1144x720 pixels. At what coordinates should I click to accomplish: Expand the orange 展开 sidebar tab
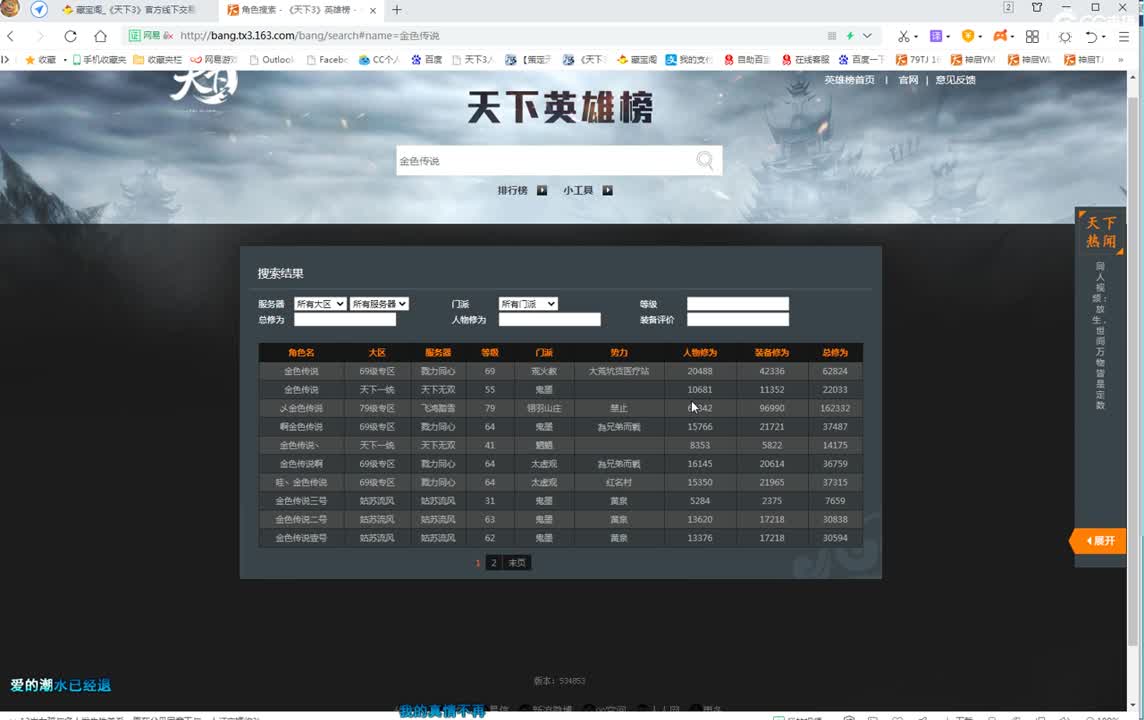(1097, 541)
